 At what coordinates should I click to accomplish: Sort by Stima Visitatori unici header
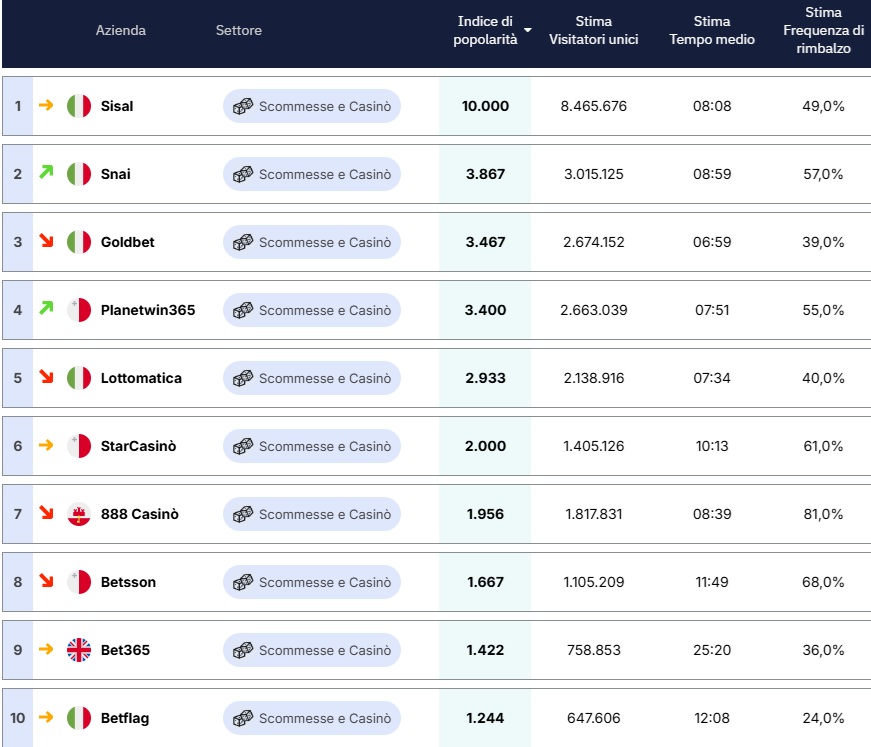click(x=593, y=30)
